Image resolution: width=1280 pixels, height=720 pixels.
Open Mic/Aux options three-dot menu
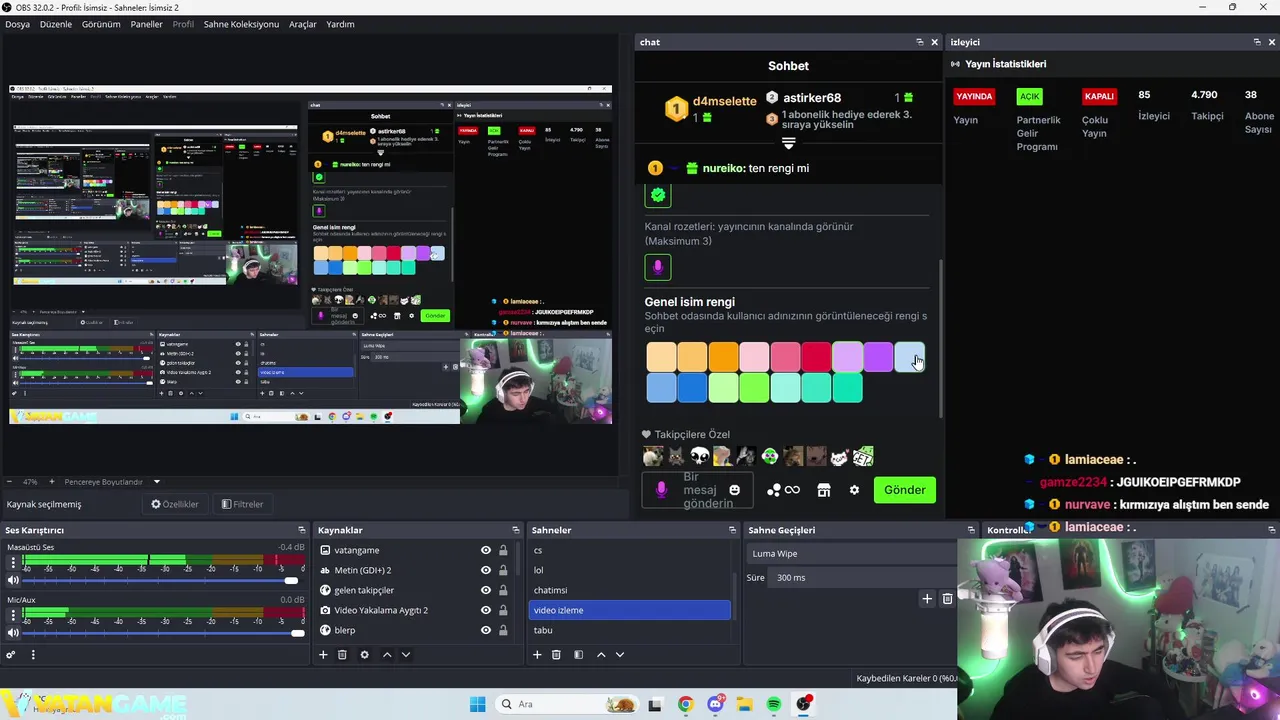coord(13,615)
